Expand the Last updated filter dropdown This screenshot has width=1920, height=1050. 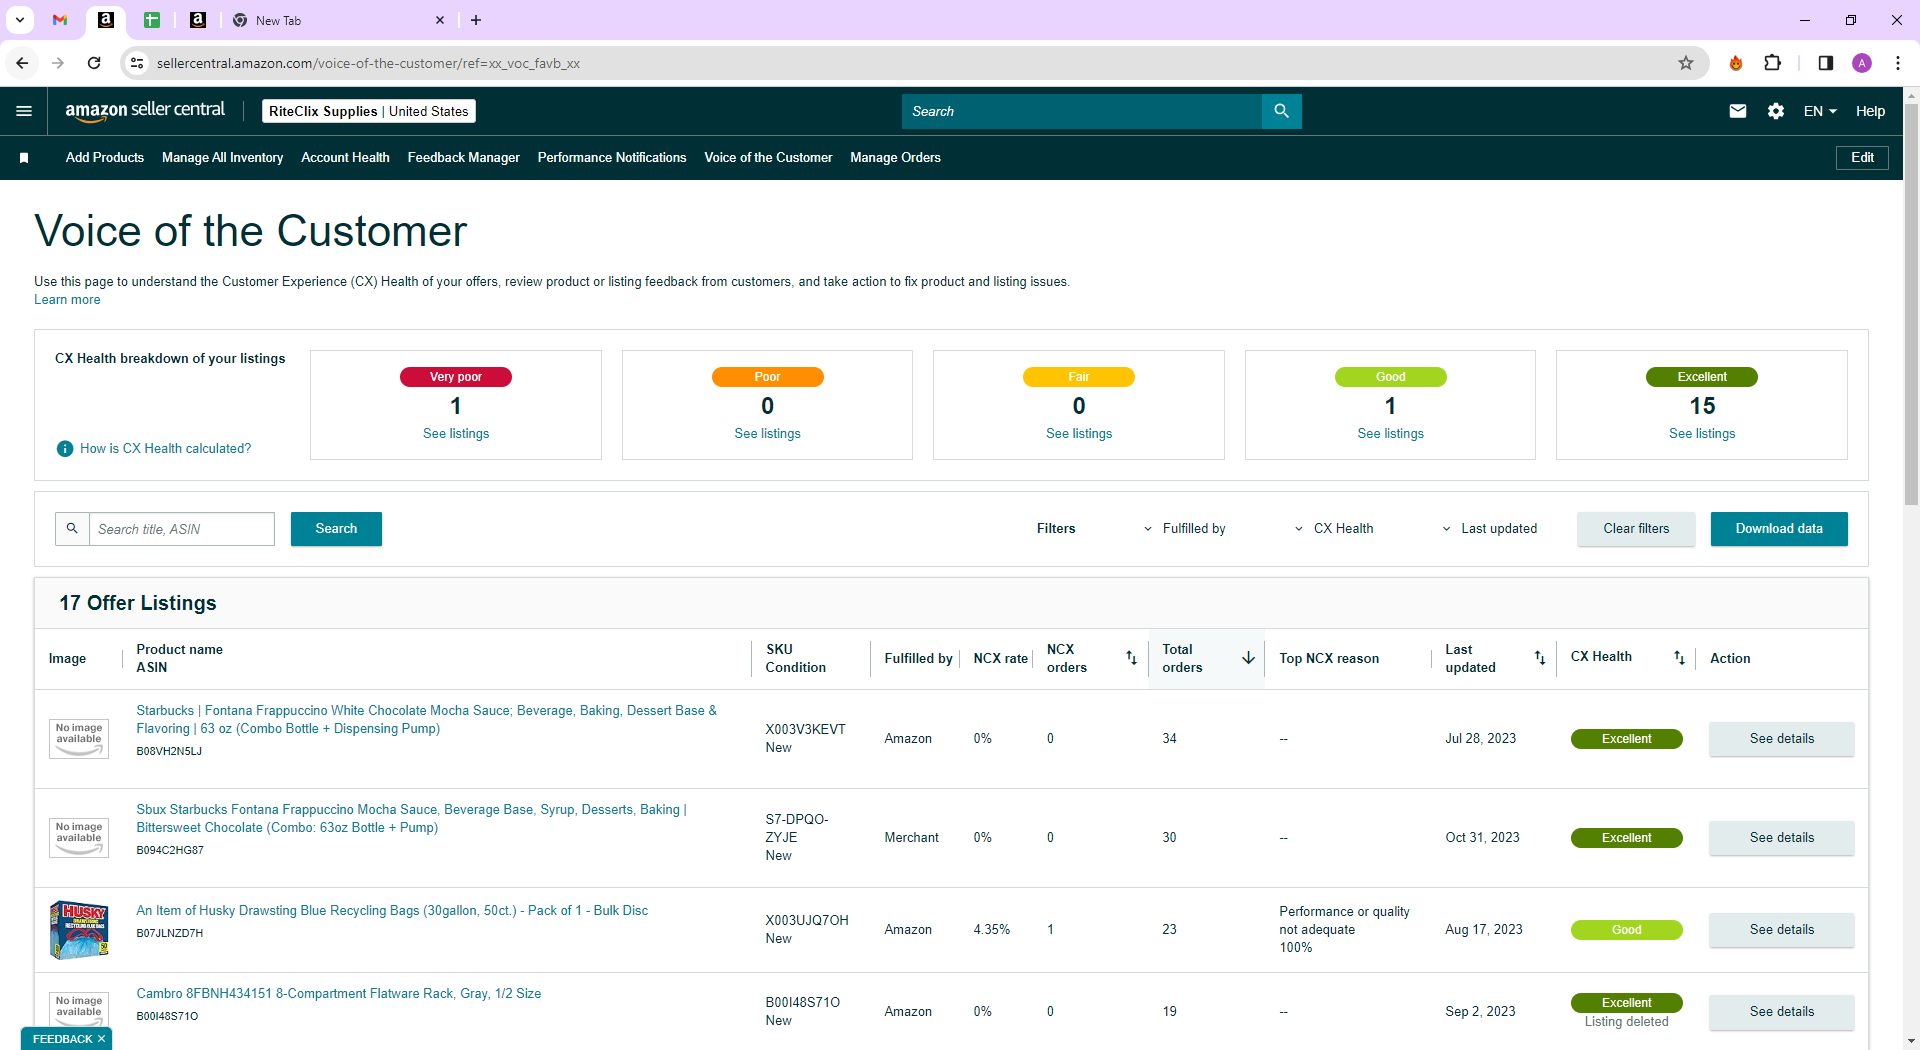coord(1489,529)
